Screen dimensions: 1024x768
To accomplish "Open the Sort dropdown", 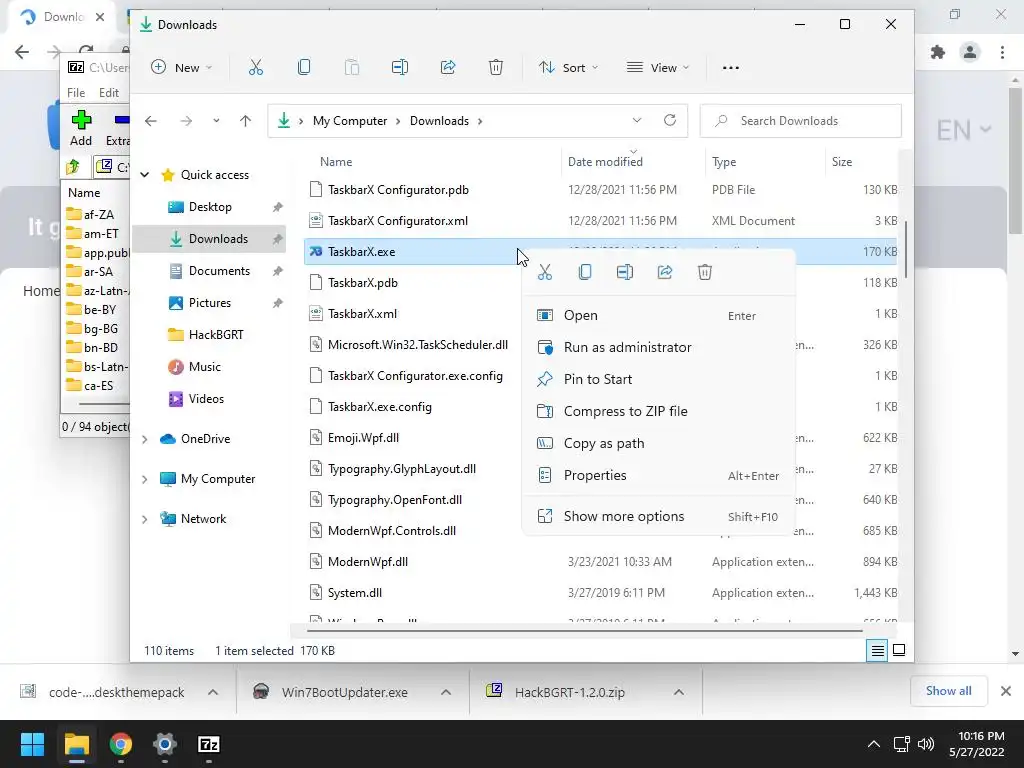I will pos(568,67).
